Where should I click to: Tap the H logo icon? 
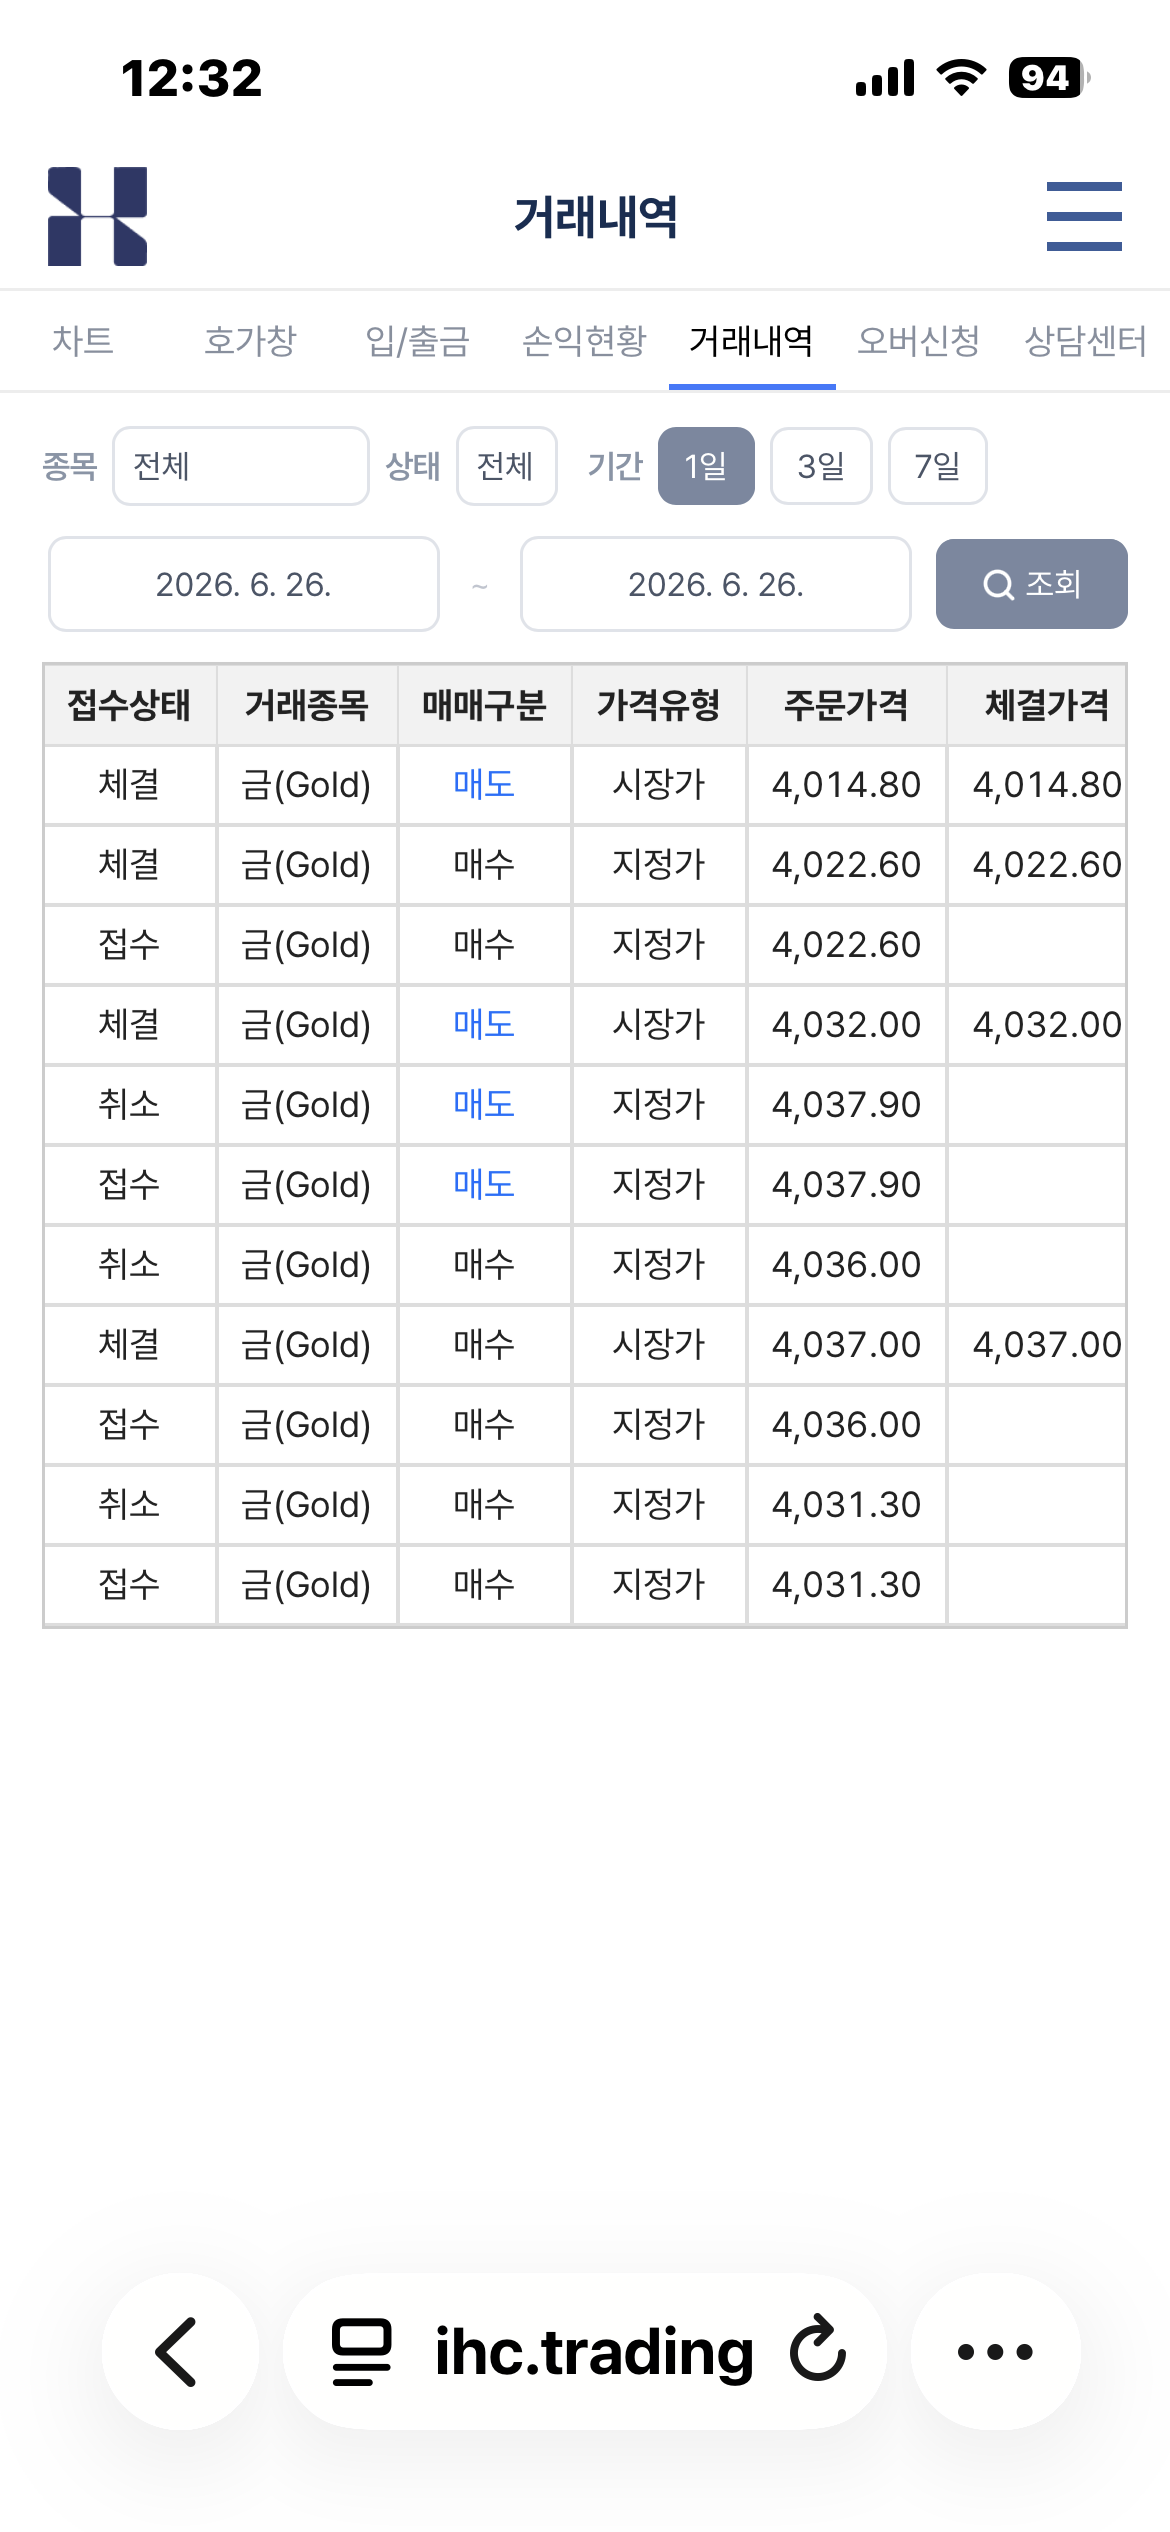coord(98,216)
